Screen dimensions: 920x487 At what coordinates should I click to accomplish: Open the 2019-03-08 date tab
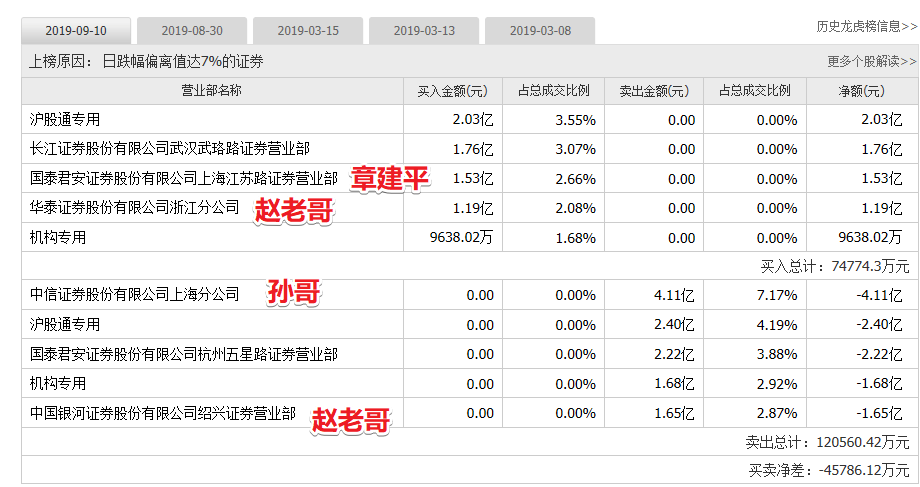[540, 31]
